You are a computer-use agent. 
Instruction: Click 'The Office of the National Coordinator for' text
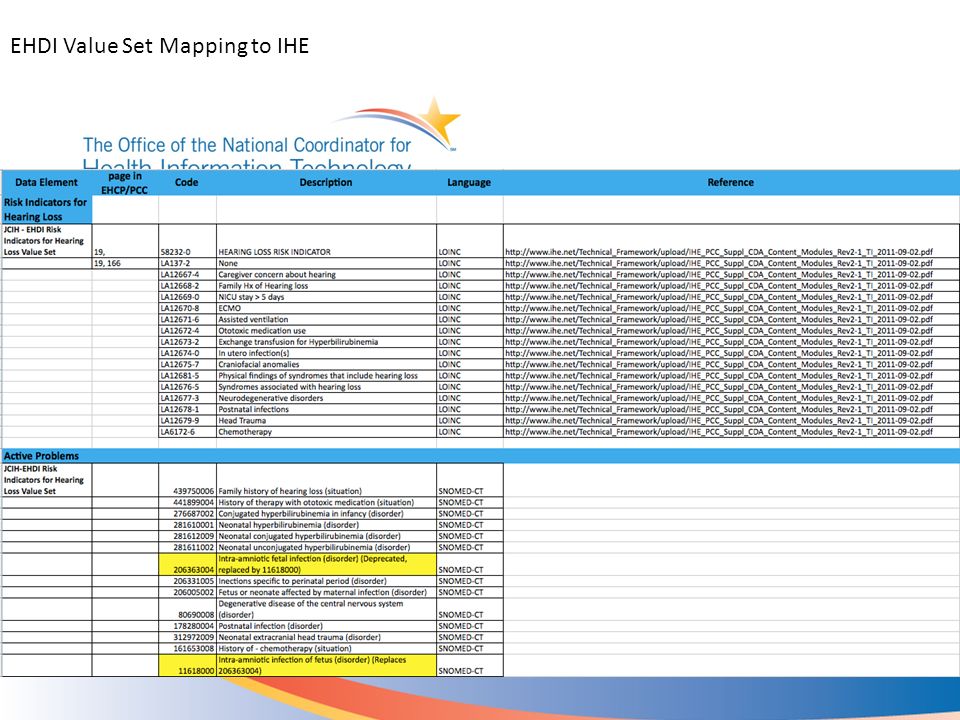tap(247, 145)
